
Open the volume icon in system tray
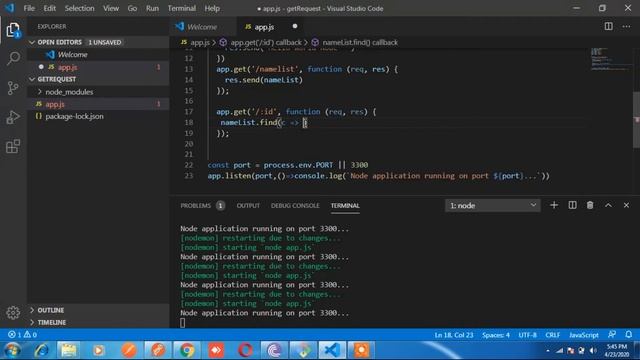click(x=593, y=351)
